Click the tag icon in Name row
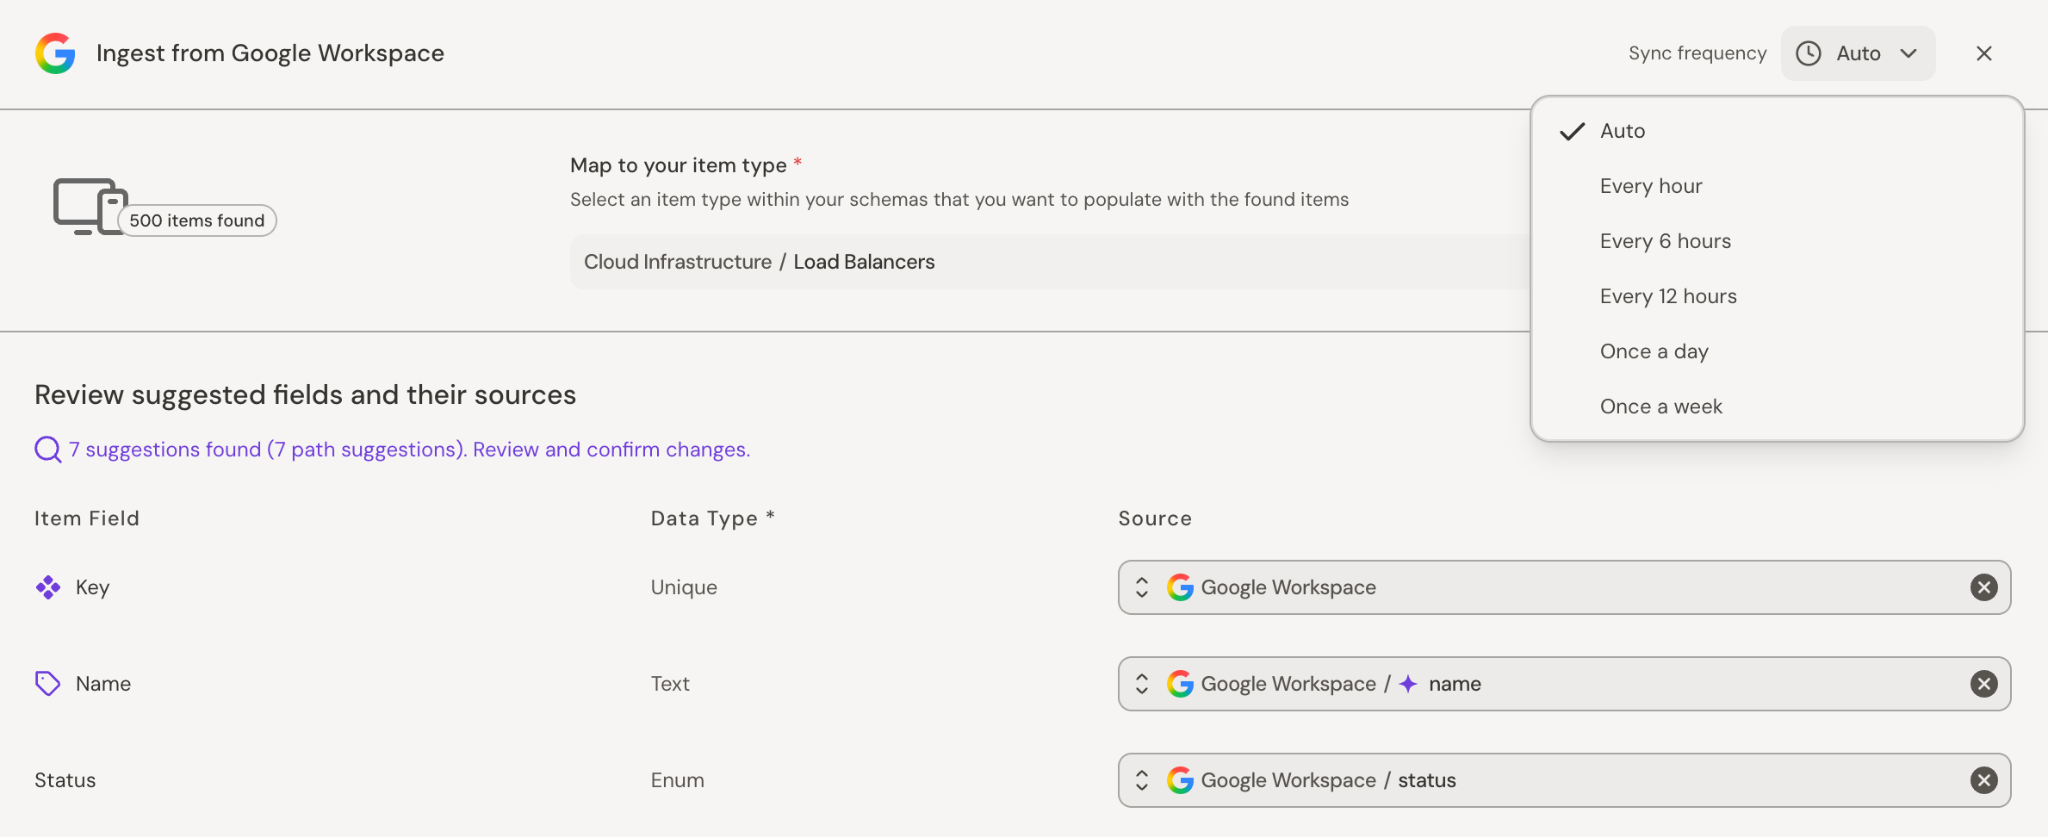This screenshot has height=837, width=2048. pyautogui.click(x=48, y=683)
